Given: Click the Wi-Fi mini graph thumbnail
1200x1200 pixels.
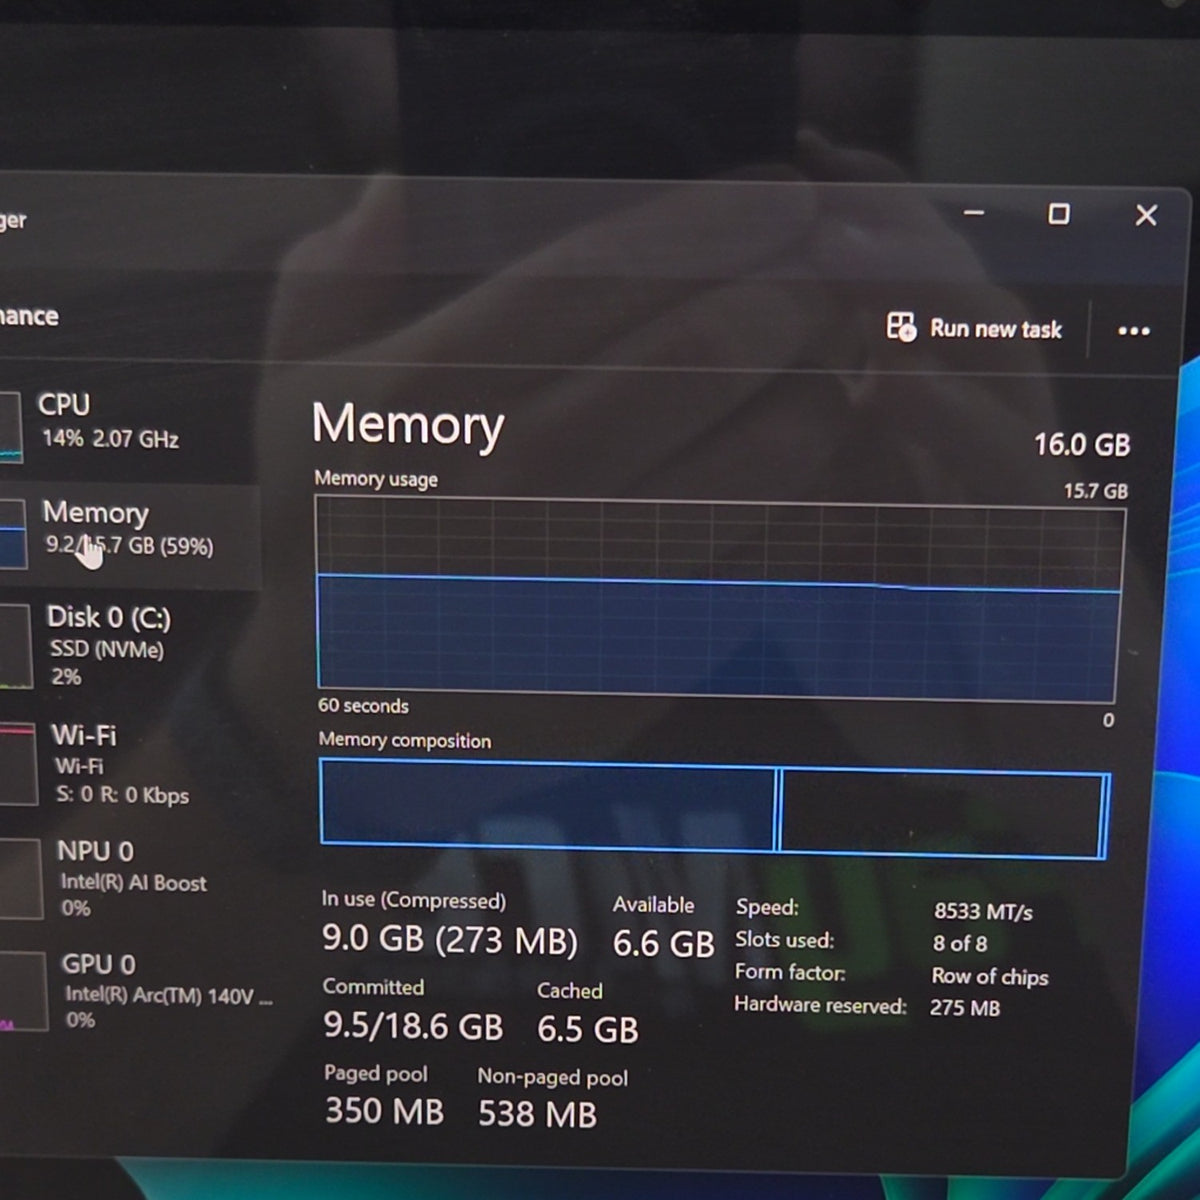Looking at the screenshot, I should (18, 765).
